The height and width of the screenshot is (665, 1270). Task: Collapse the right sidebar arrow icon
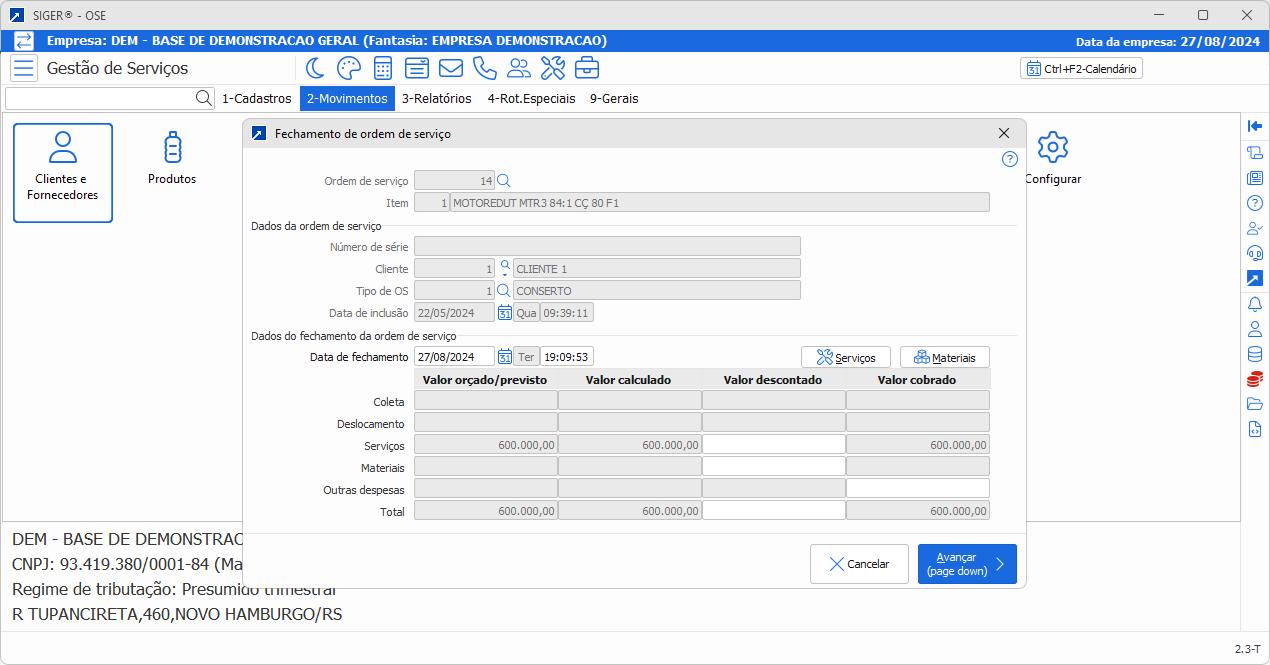[x=1254, y=126]
